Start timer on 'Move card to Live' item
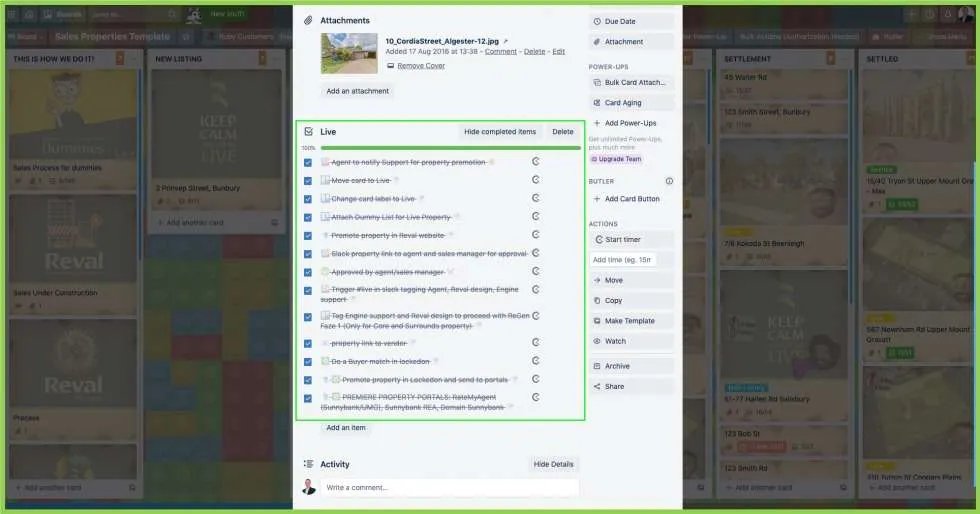Image resolution: width=980 pixels, height=514 pixels. (536, 180)
